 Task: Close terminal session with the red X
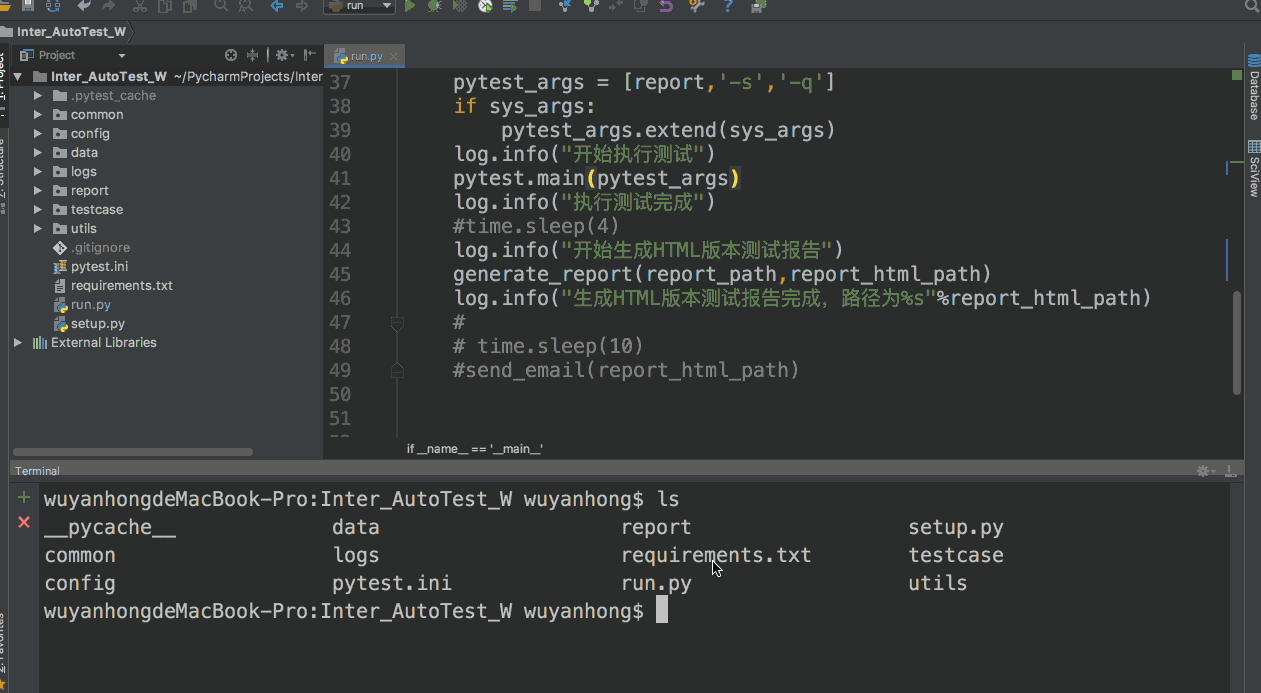(24, 522)
